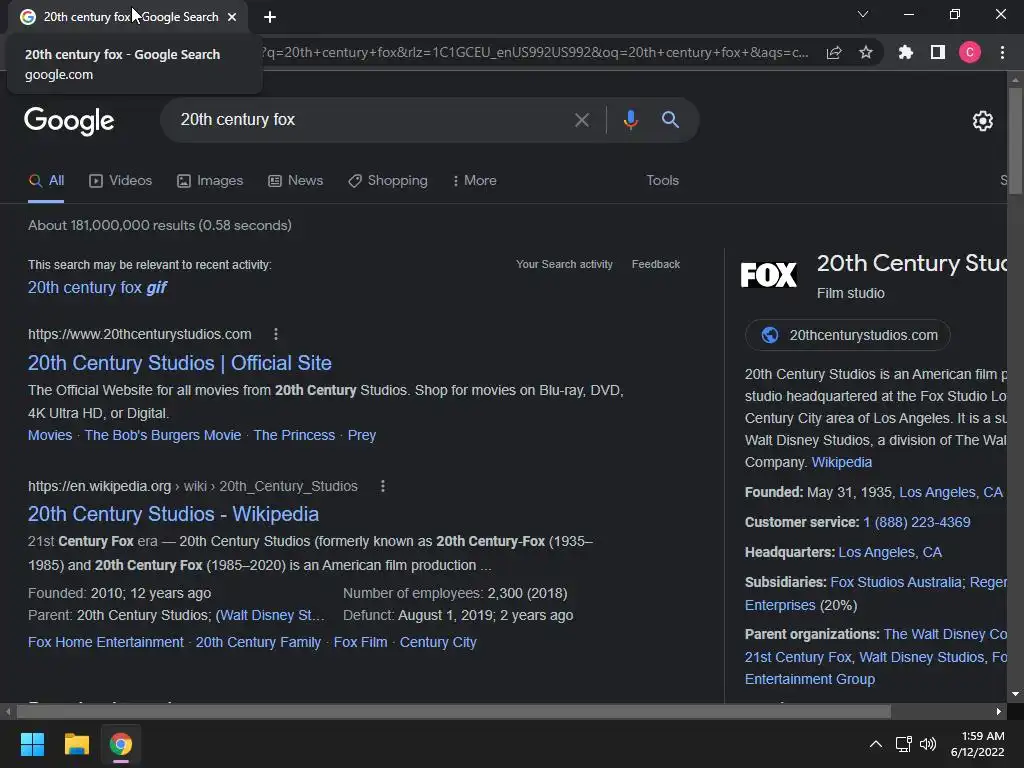1024x768 pixels.
Task: Open Google quick settings gear
Action: pos(982,121)
